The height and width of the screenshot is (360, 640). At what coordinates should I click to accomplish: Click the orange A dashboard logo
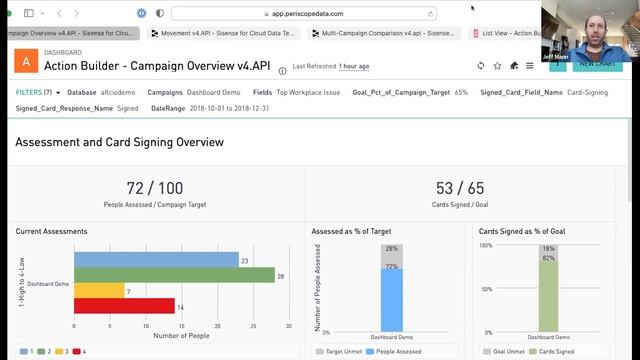coord(26,61)
